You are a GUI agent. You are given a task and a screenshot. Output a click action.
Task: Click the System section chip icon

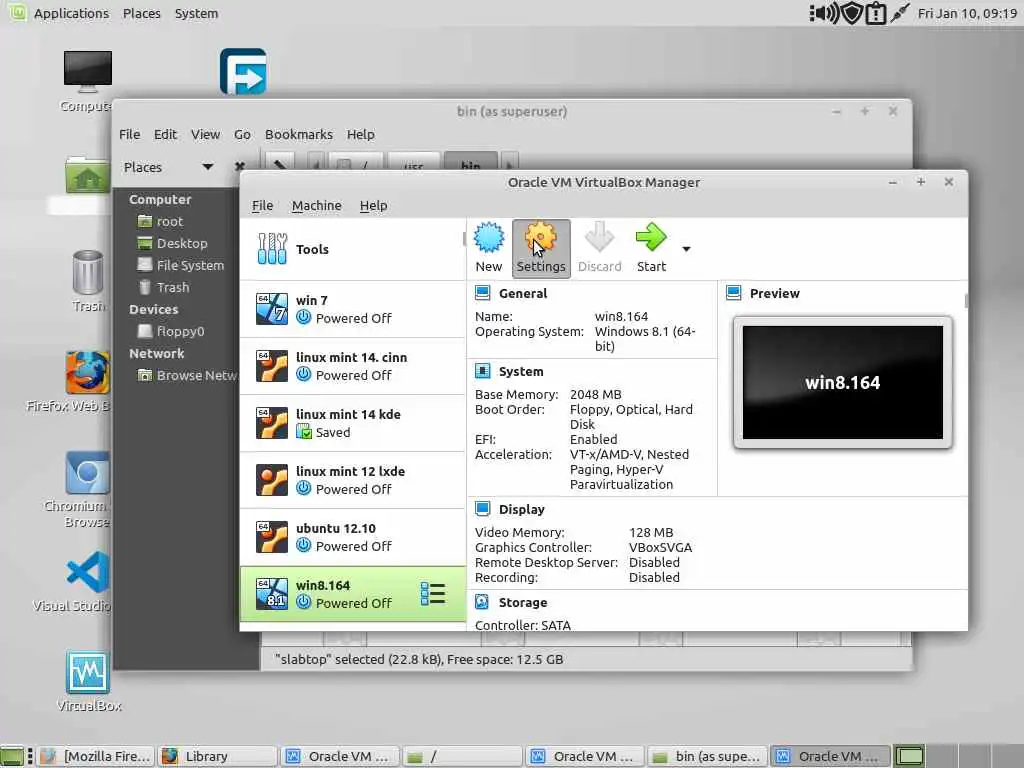(x=483, y=371)
